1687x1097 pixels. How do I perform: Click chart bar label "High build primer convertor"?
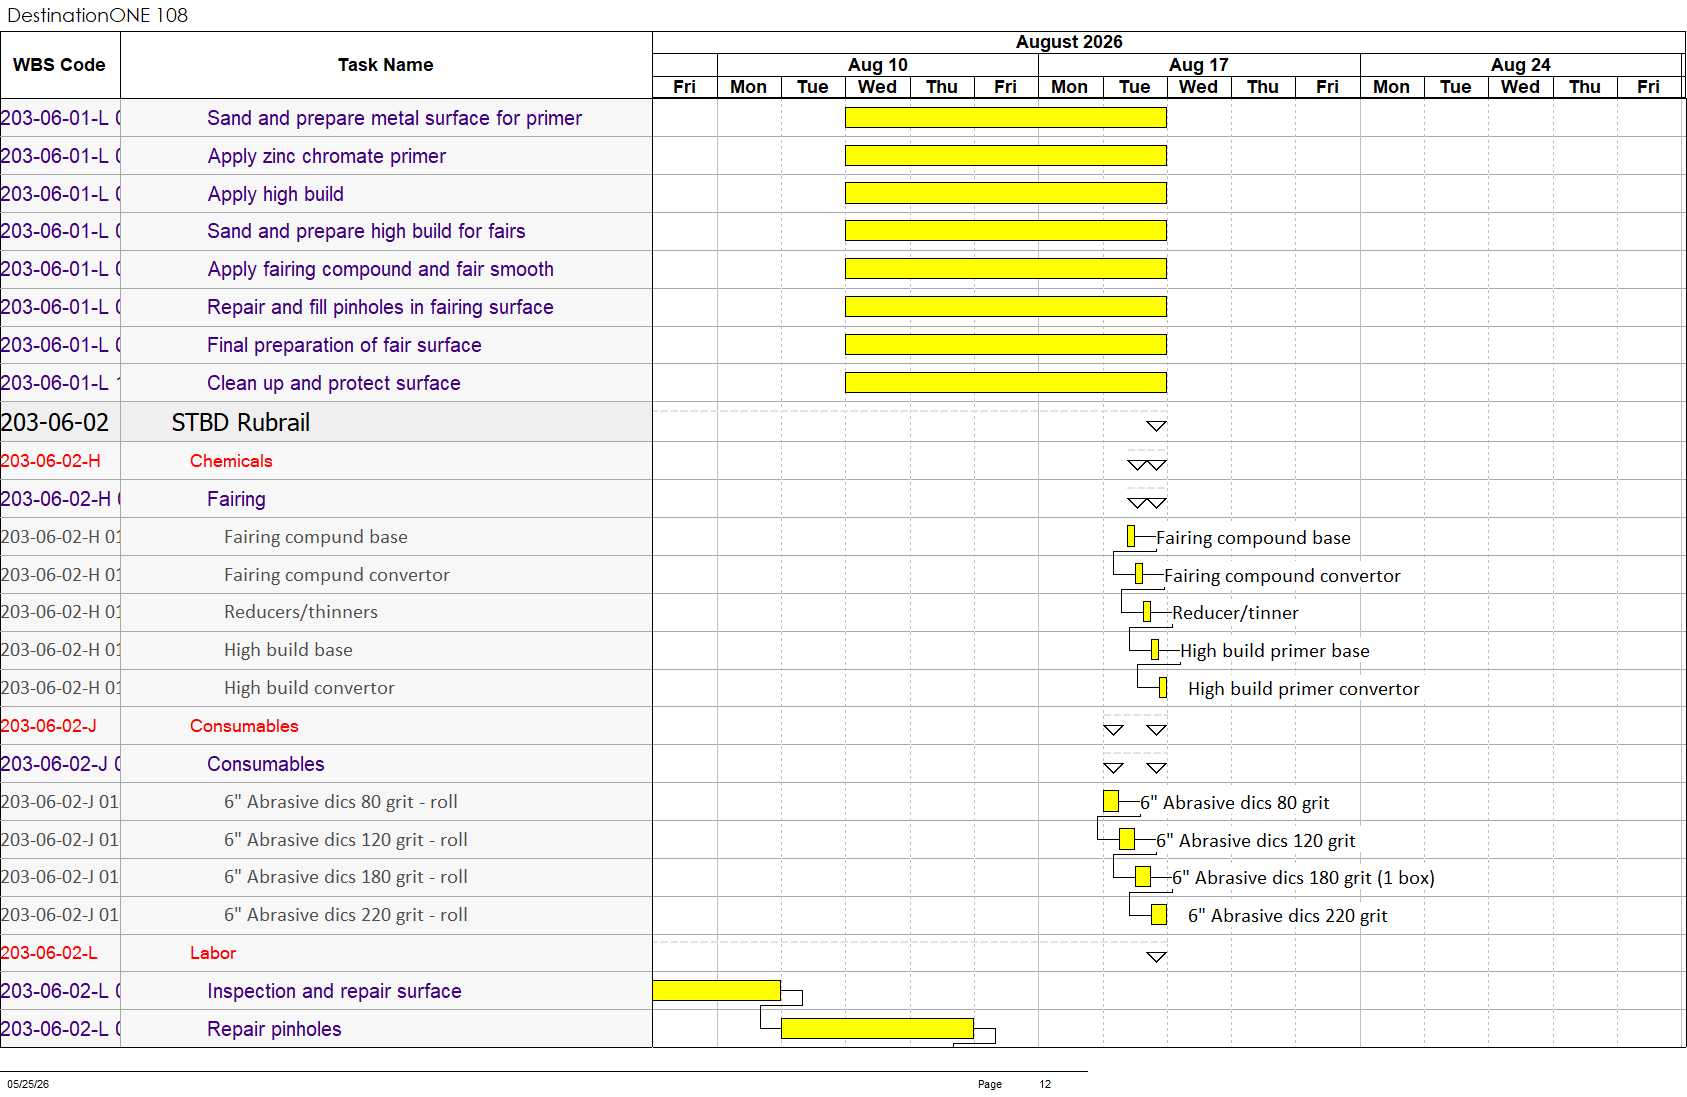tap(1304, 689)
